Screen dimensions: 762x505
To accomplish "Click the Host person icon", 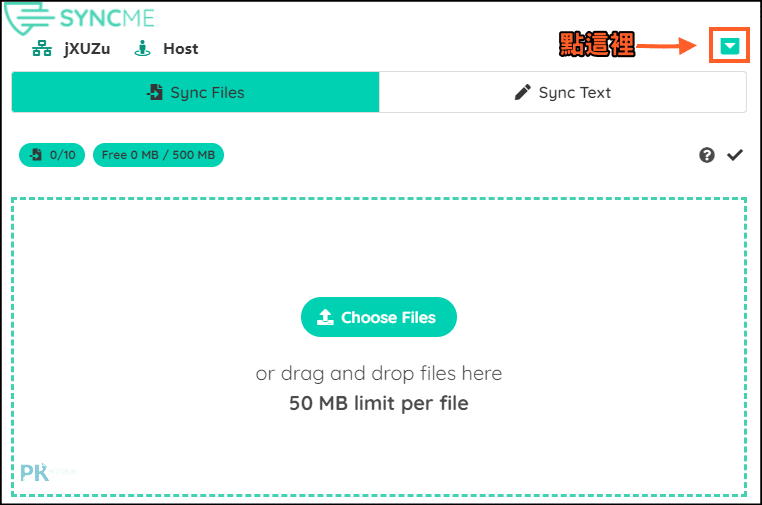I will [x=142, y=49].
